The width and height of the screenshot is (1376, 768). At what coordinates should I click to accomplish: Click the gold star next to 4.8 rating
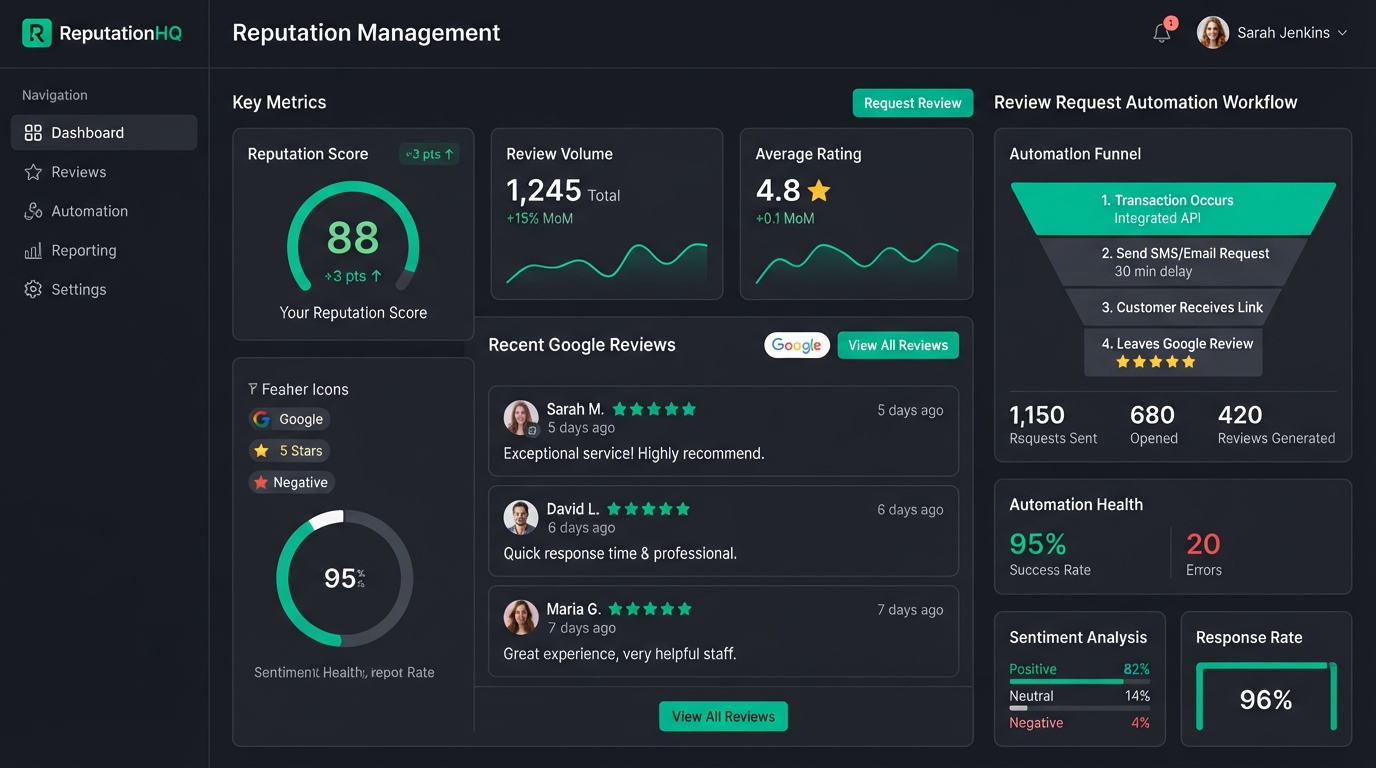(819, 190)
